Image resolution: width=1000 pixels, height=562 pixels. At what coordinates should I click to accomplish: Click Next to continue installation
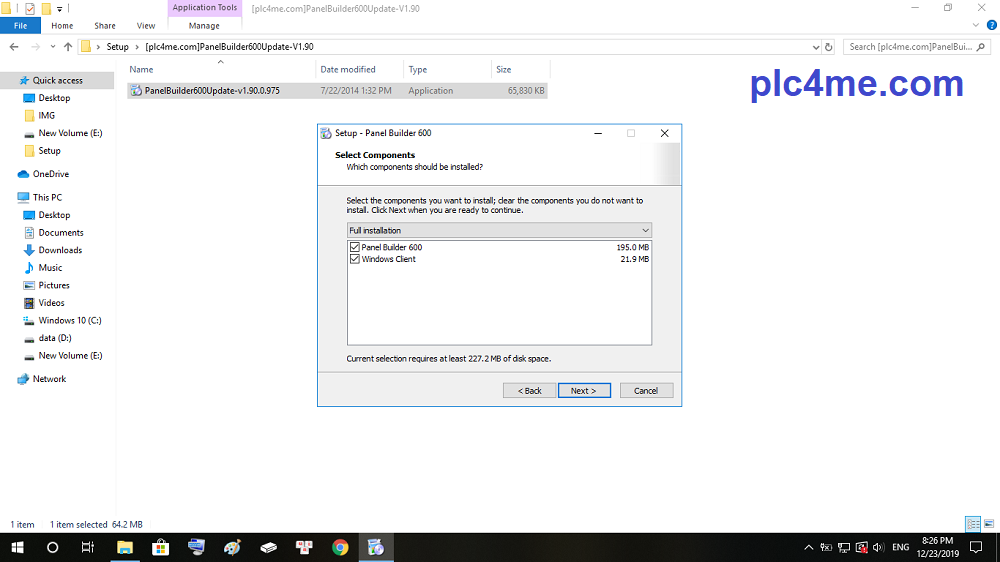click(583, 390)
